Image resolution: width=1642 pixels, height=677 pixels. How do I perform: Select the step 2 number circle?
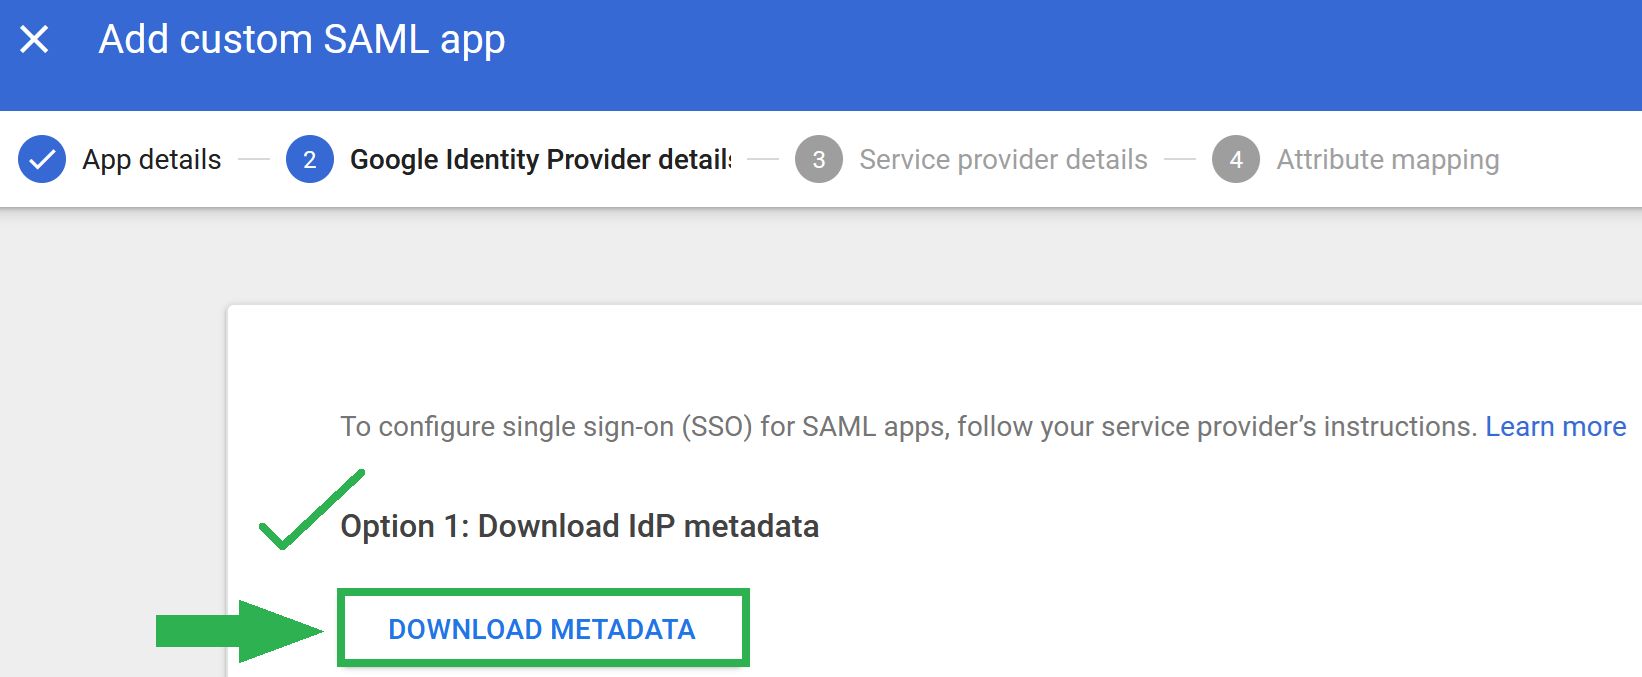[310, 159]
